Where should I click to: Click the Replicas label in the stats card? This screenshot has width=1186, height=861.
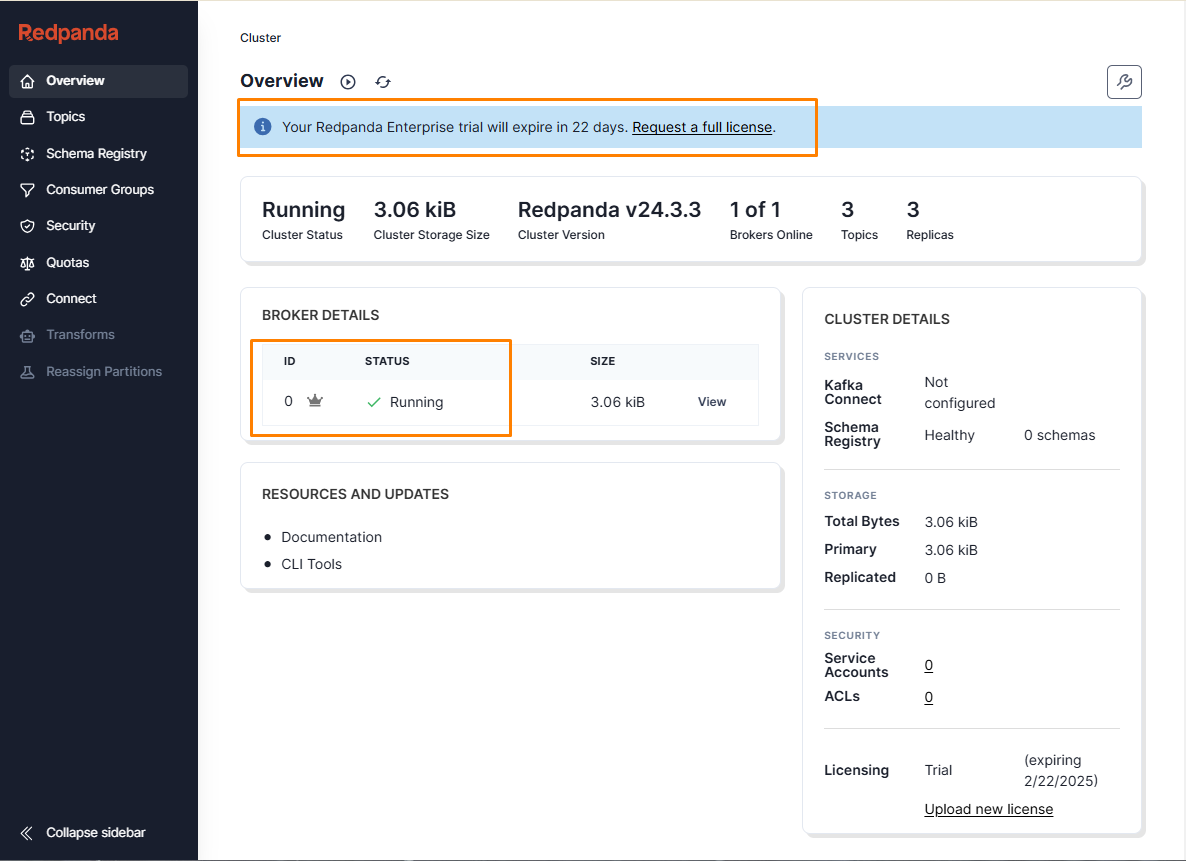pyautogui.click(x=930, y=235)
